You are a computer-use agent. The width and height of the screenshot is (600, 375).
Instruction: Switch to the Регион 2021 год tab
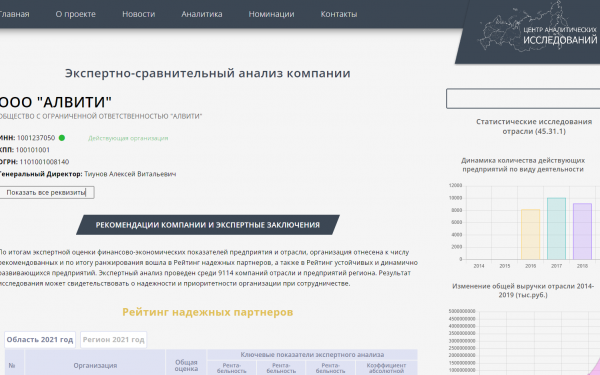(114, 340)
